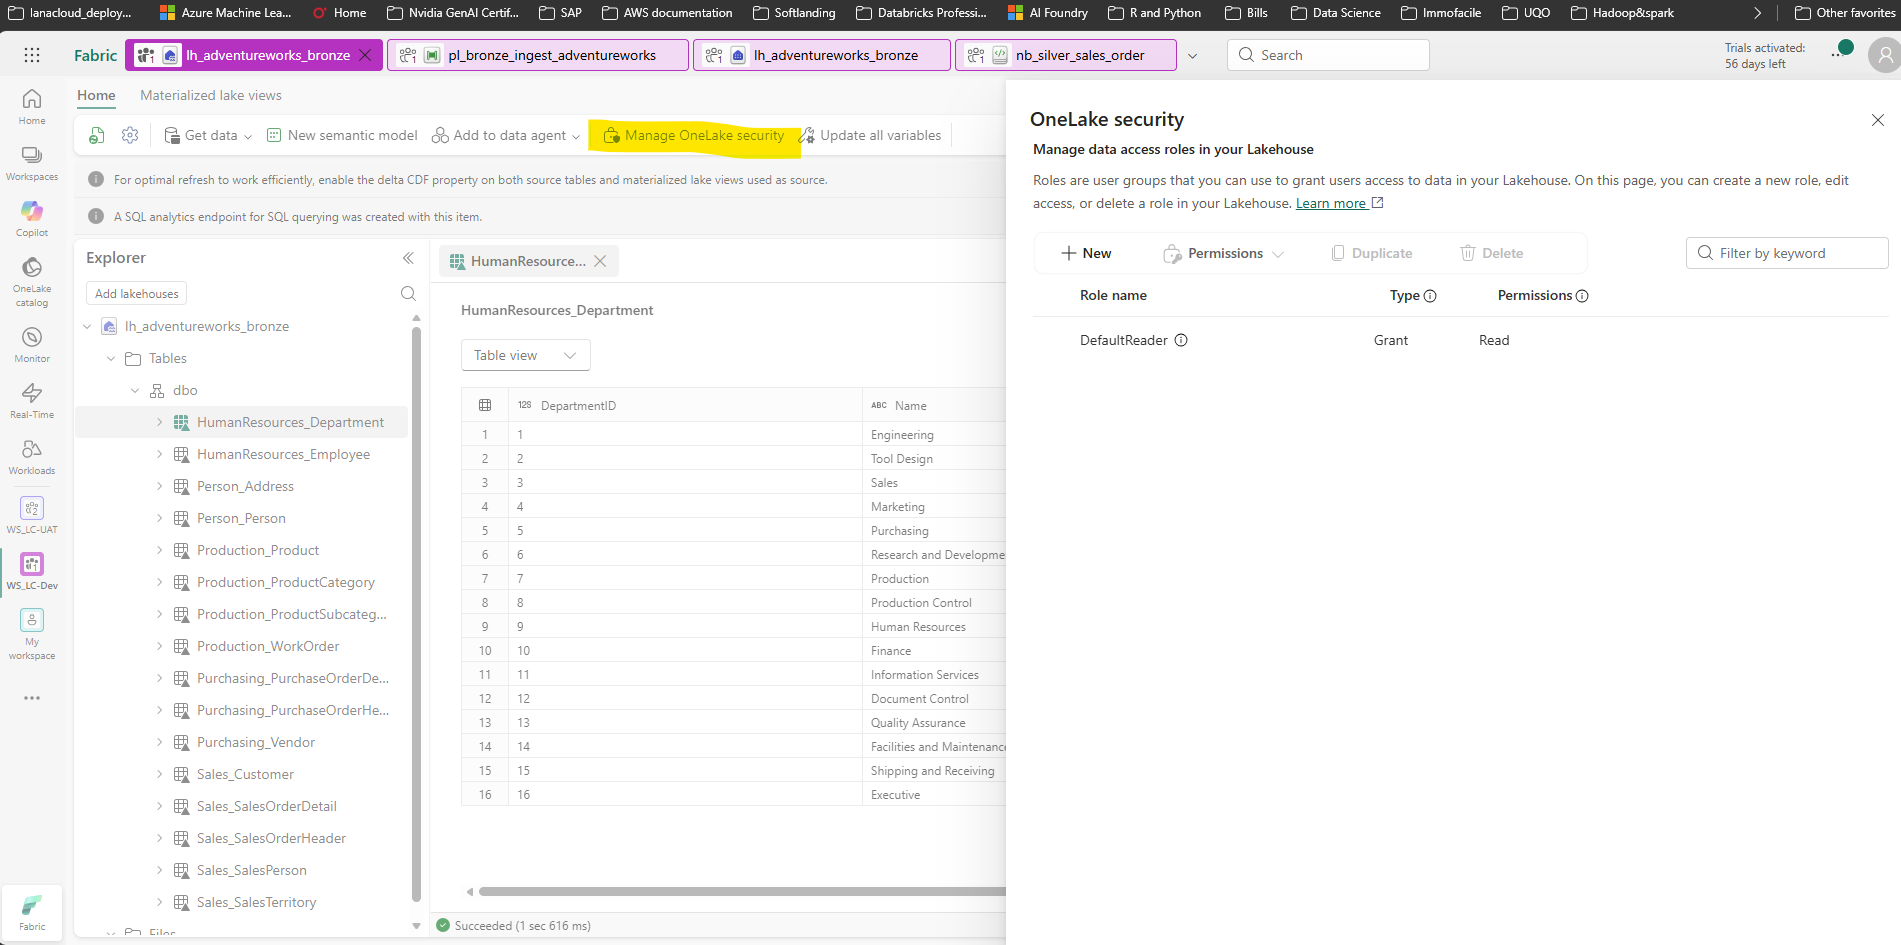Open the Other favorites bookmark folder

click(1845, 13)
